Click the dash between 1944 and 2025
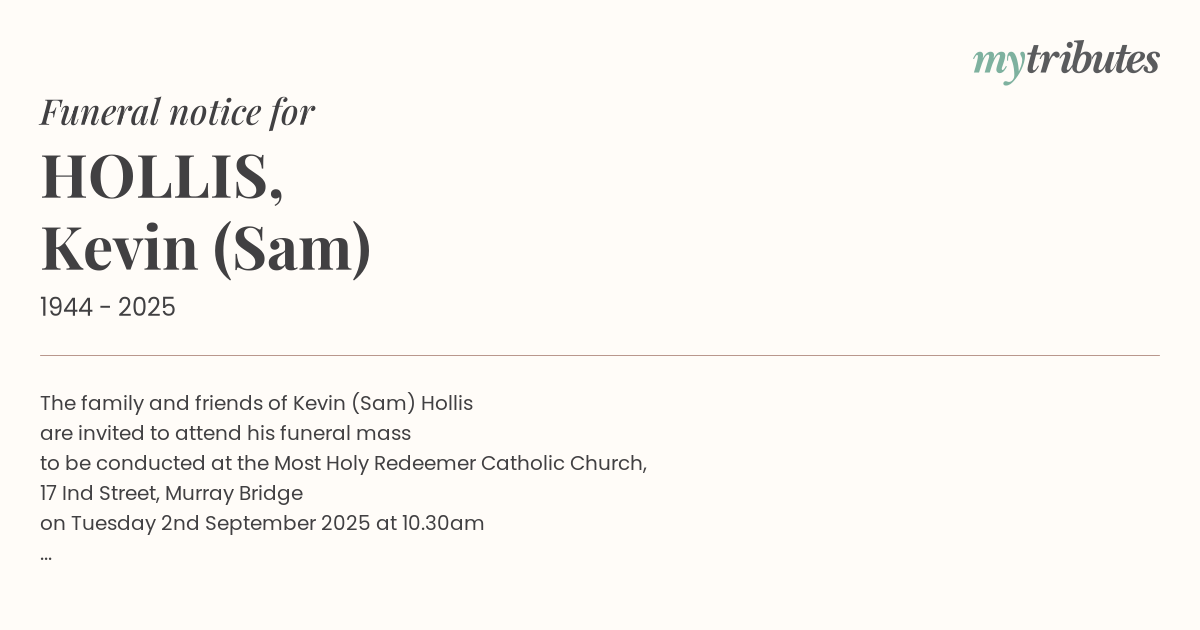This screenshot has height=630, width=1200. 107,308
